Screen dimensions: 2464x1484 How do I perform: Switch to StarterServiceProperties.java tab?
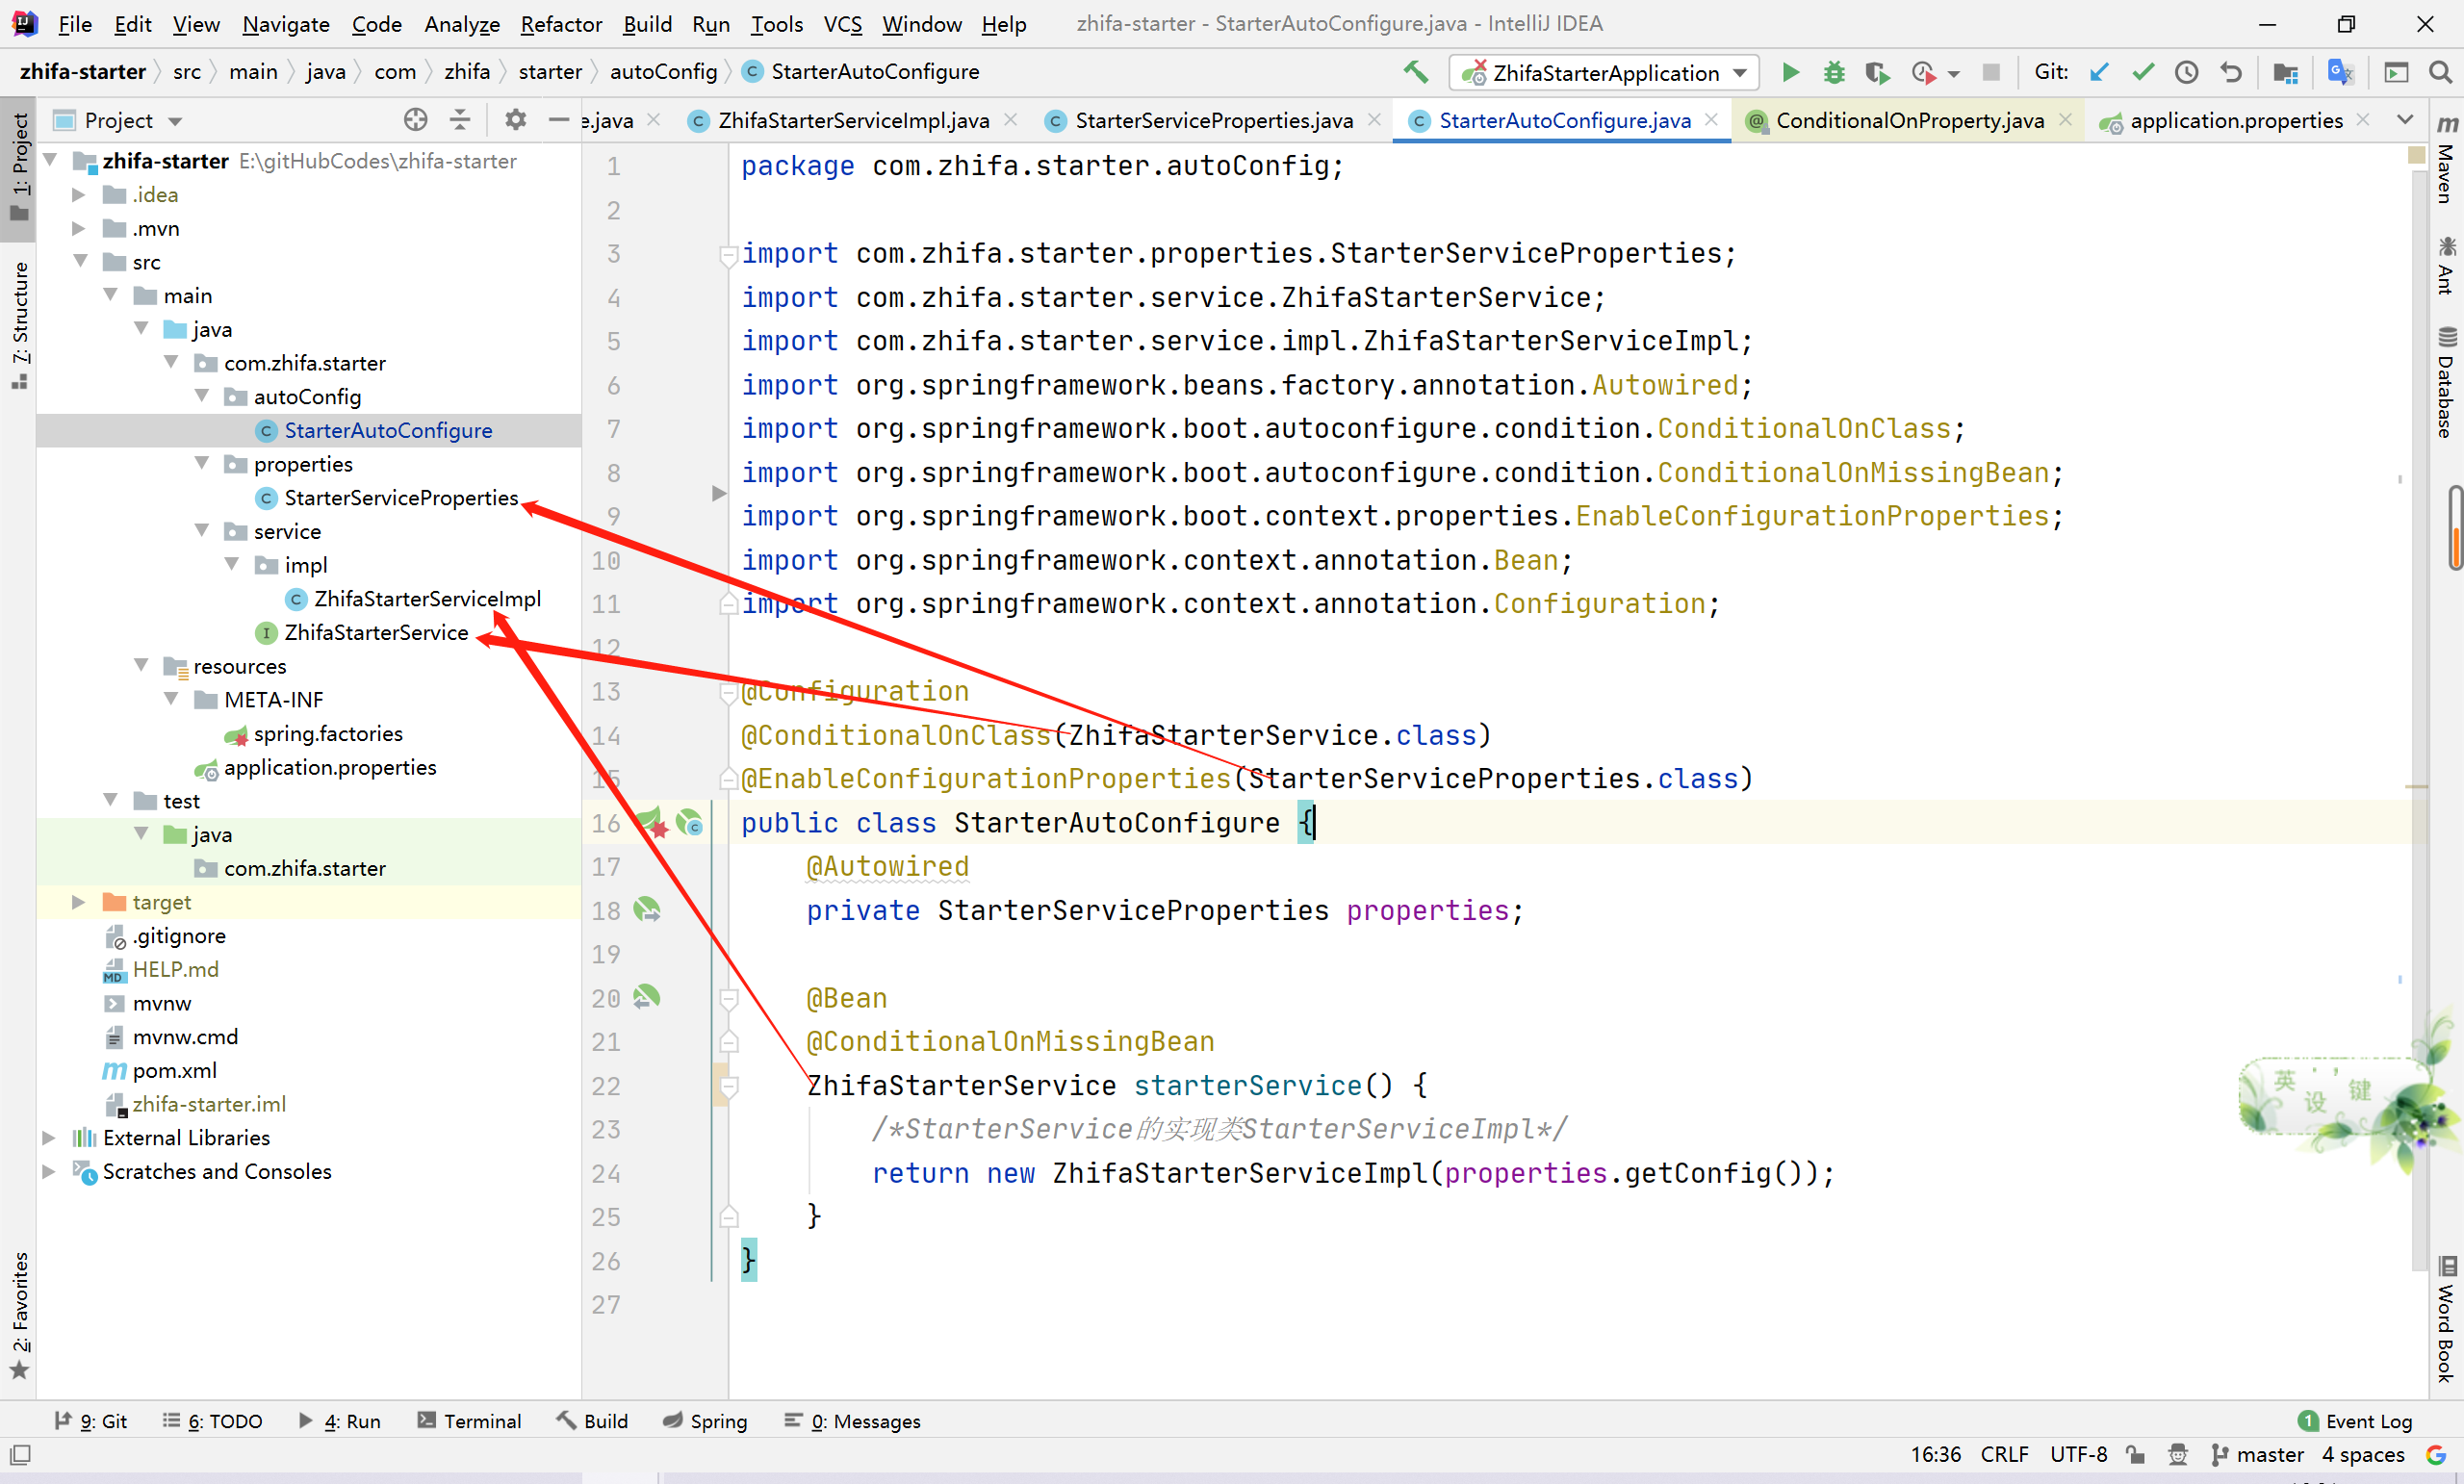(x=1212, y=120)
